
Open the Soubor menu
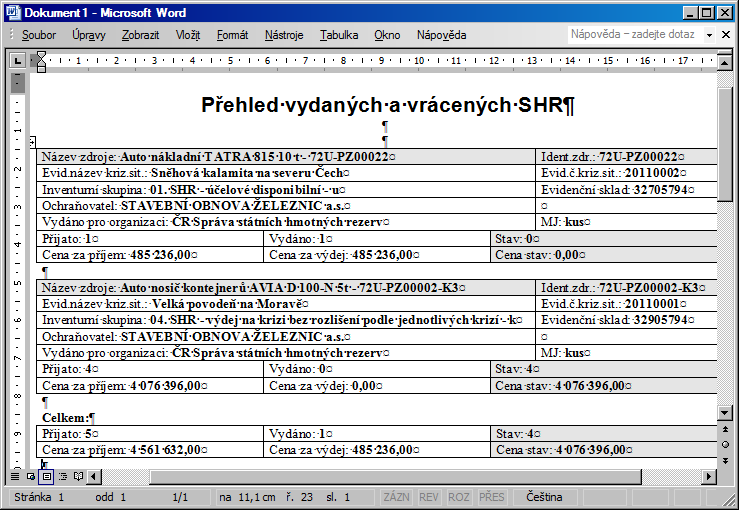39,35
